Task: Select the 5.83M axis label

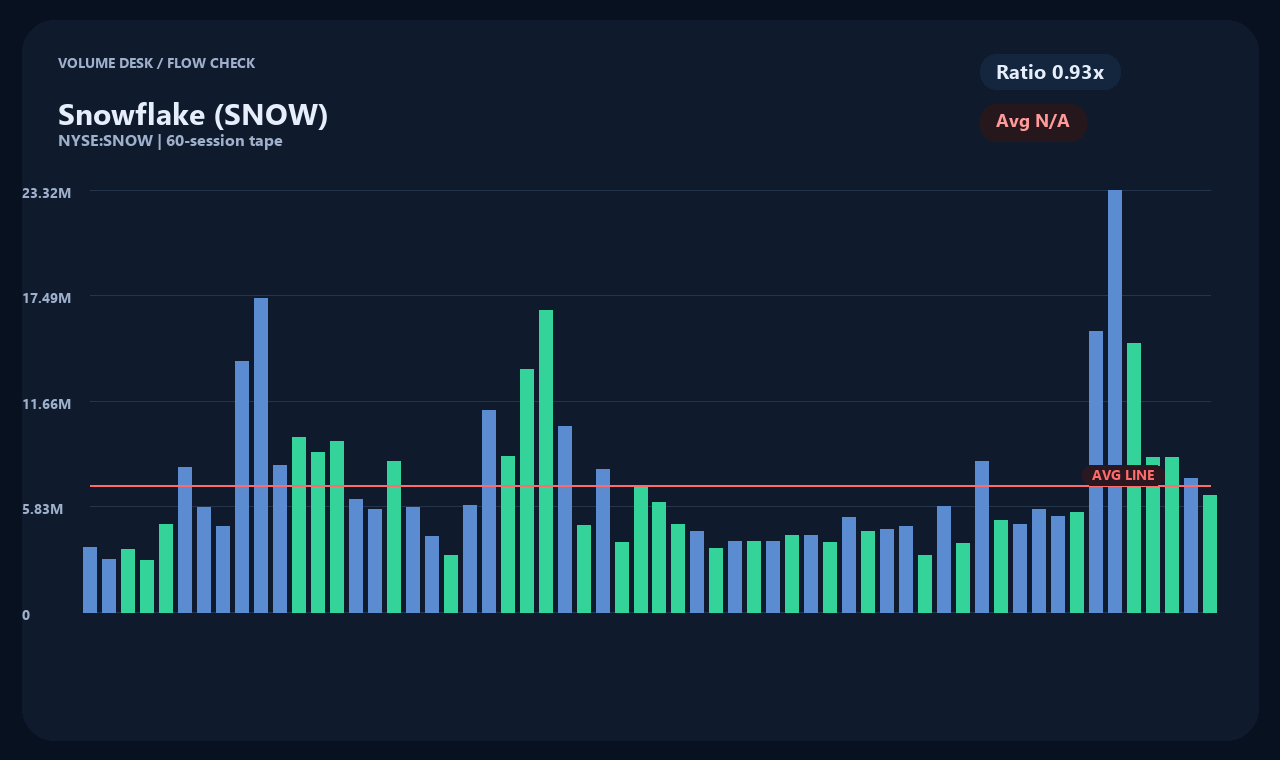Action: [44, 509]
